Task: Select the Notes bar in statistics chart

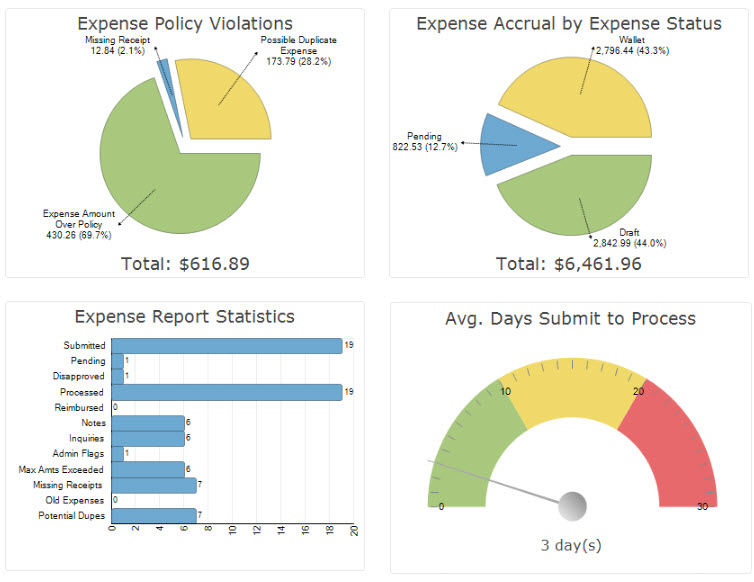Action: 148,423
